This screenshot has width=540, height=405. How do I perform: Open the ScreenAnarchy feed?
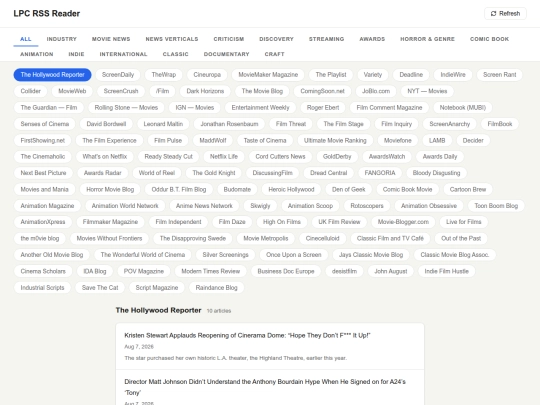click(449, 124)
